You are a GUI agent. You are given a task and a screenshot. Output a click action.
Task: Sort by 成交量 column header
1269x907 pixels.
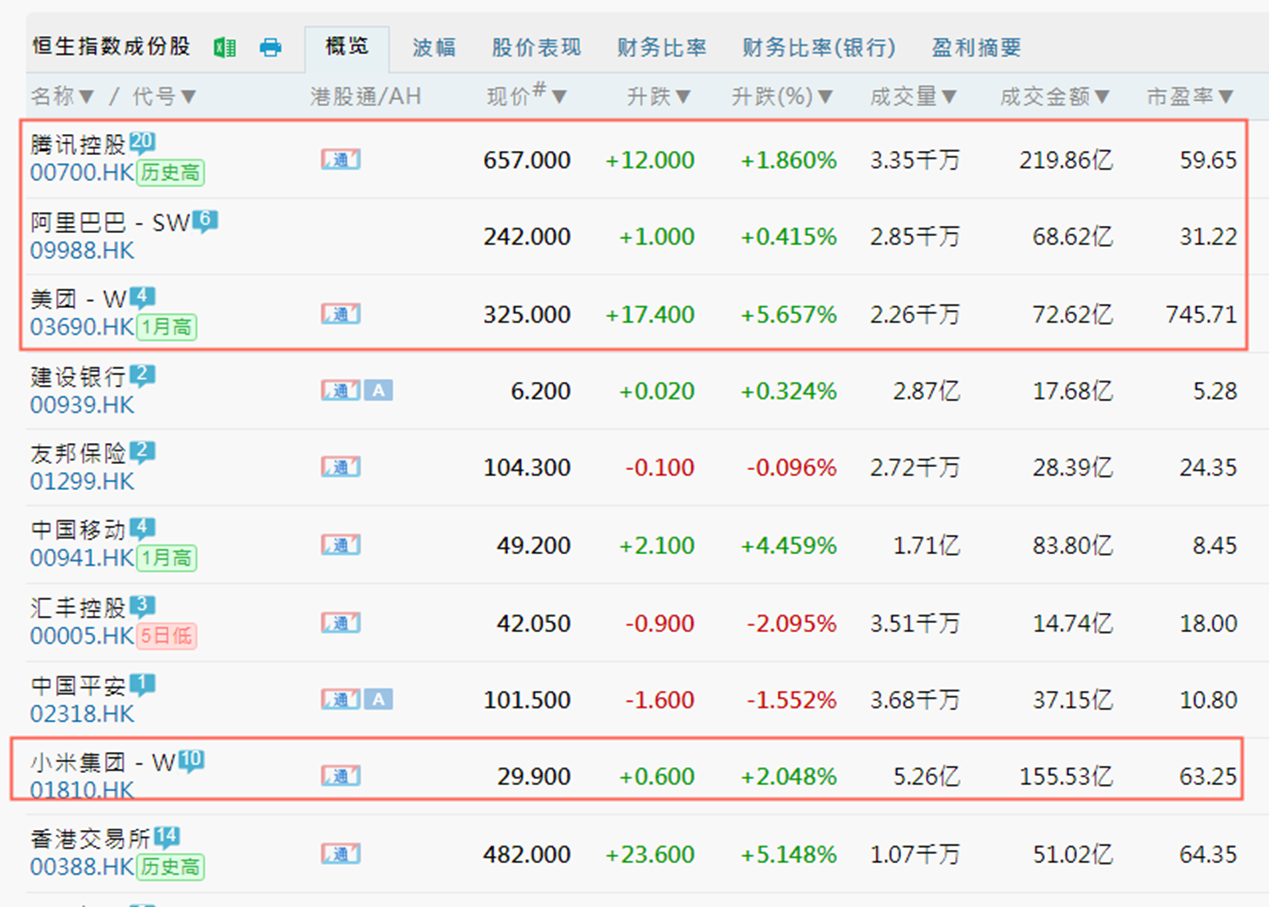pyautogui.click(x=914, y=96)
